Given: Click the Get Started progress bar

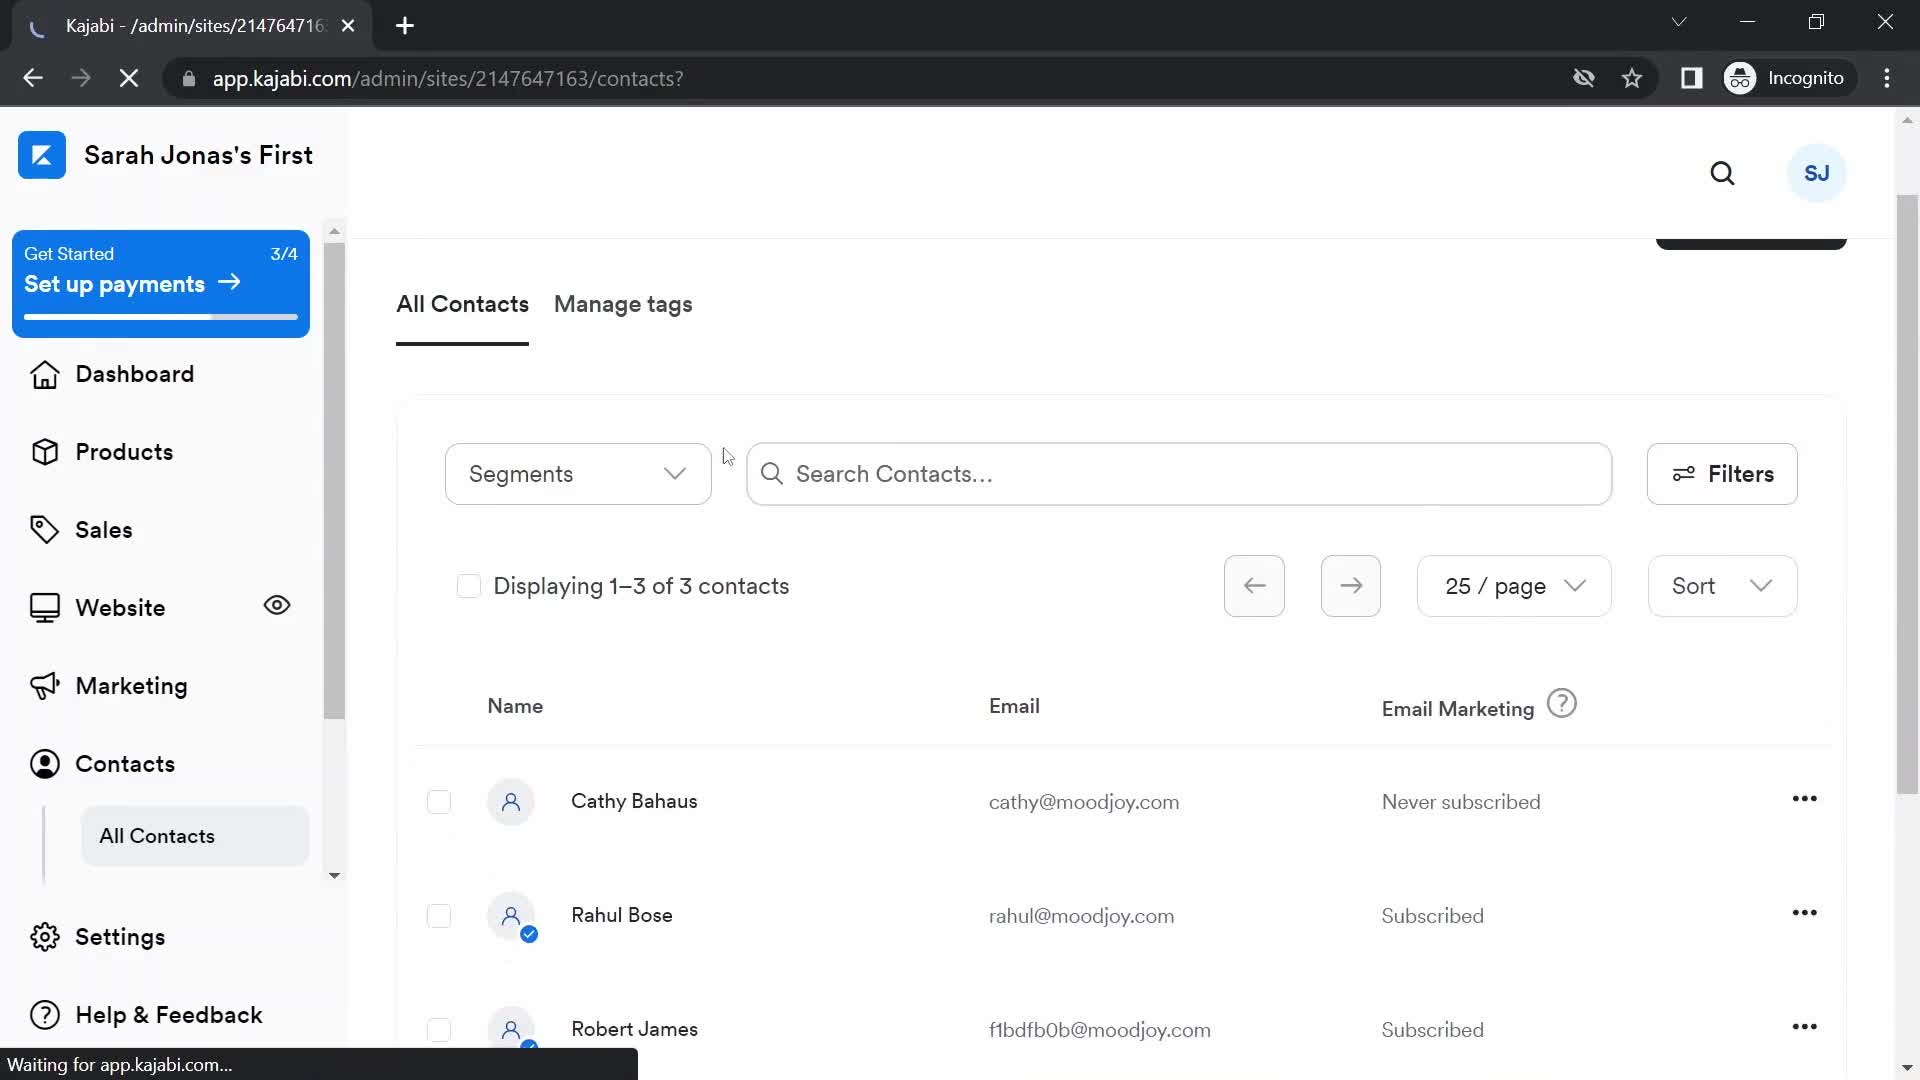Looking at the screenshot, I should click(x=161, y=317).
